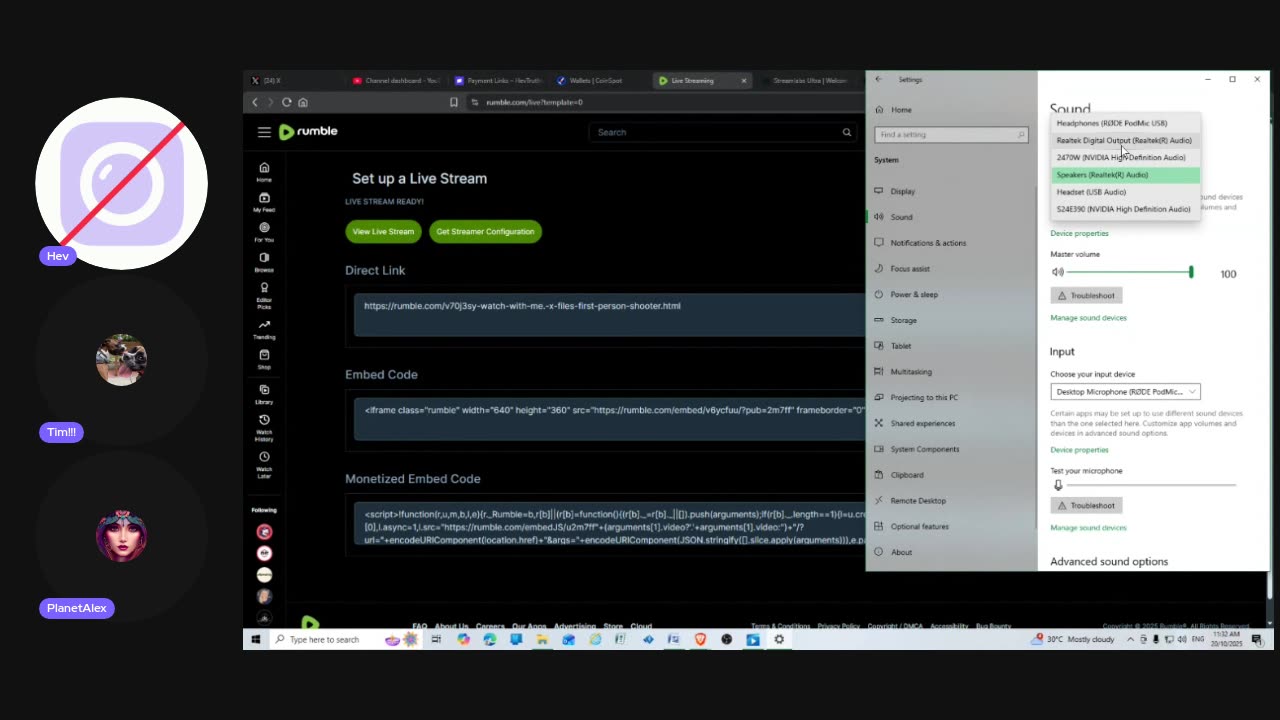Image resolution: width=1280 pixels, height=720 pixels.
Task: Click the Rumble logo
Action: [x=308, y=132]
